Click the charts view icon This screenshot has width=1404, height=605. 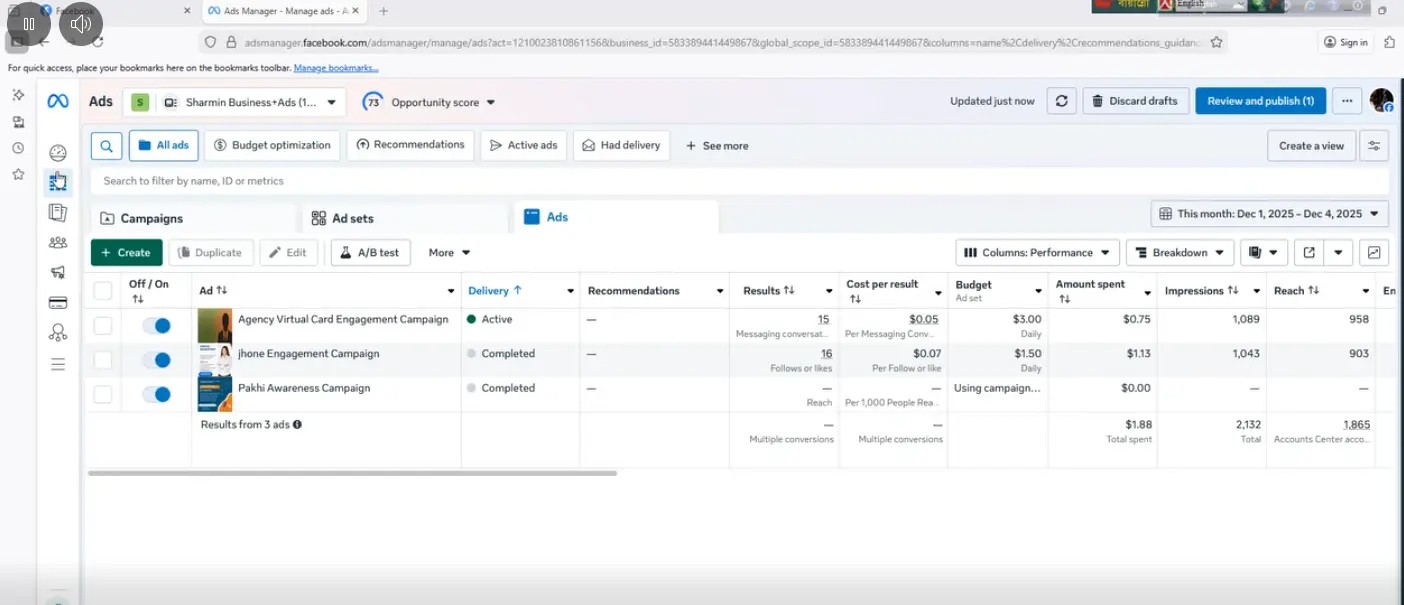point(1374,253)
